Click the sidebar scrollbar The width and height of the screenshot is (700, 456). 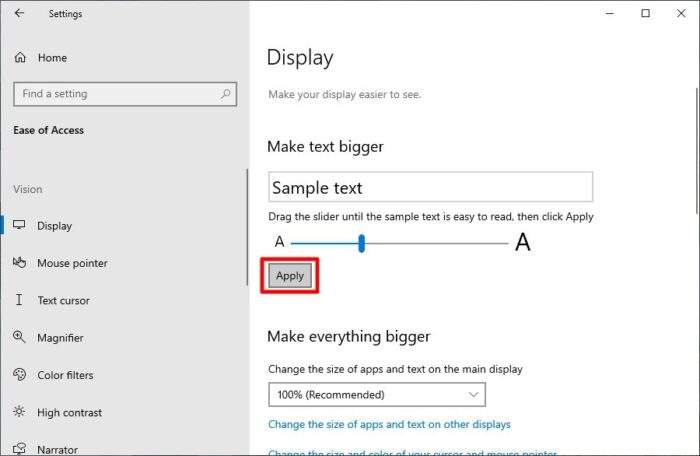click(247, 227)
